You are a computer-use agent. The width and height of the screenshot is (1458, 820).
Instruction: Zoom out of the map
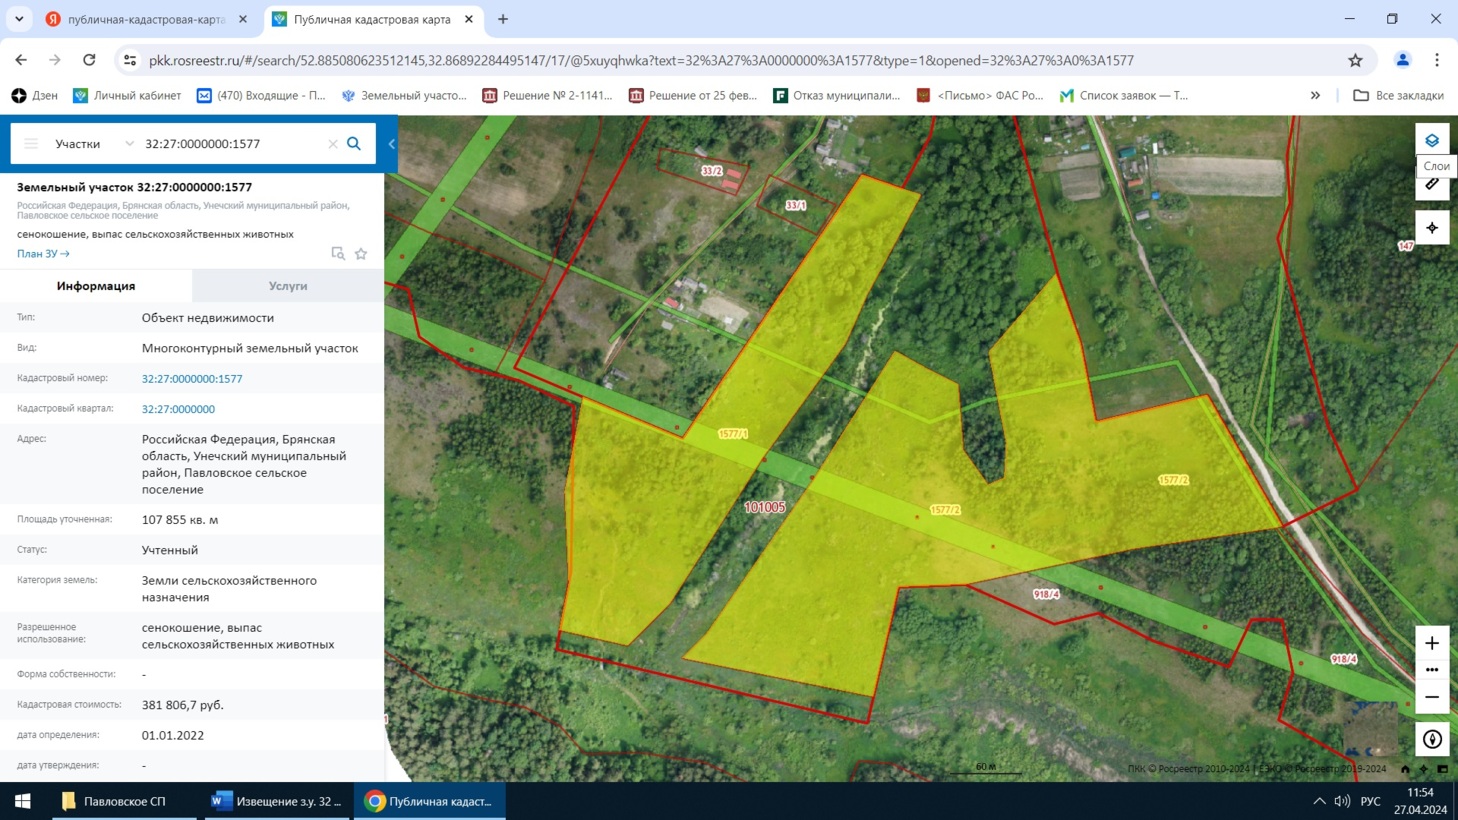(1432, 697)
